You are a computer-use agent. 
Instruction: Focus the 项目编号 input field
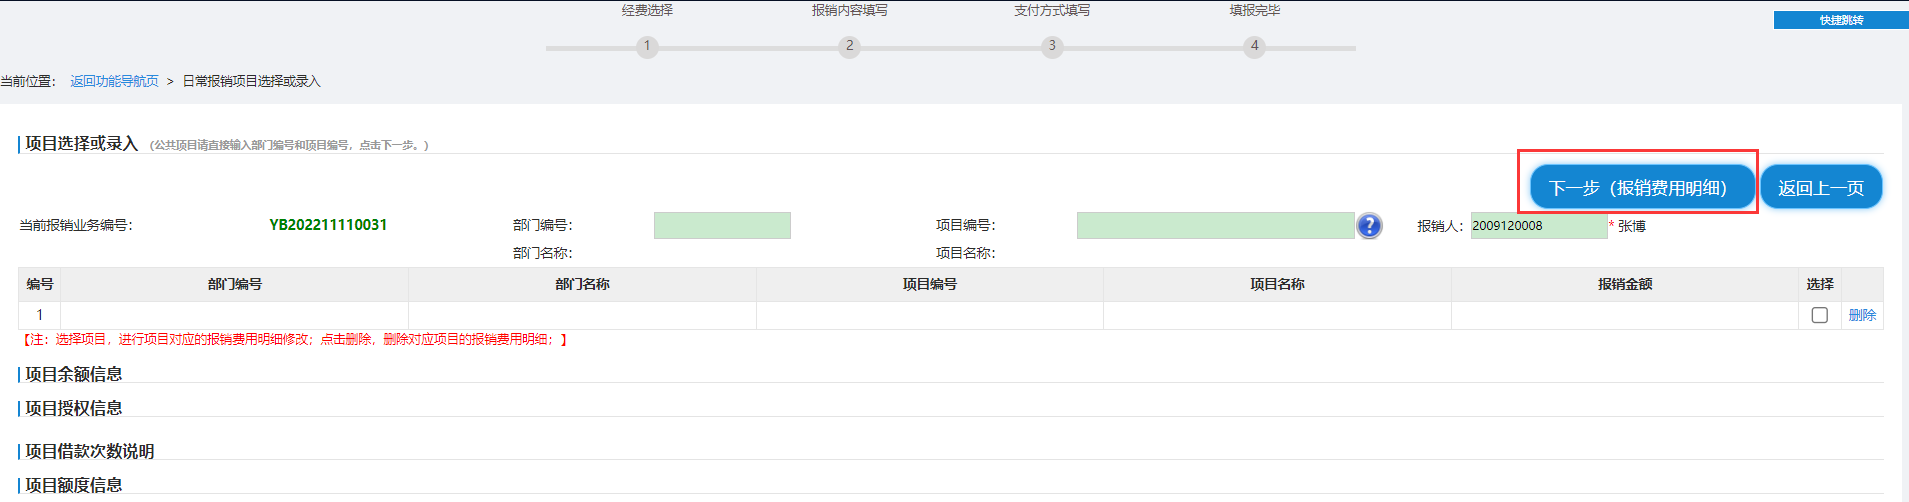point(1215,225)
